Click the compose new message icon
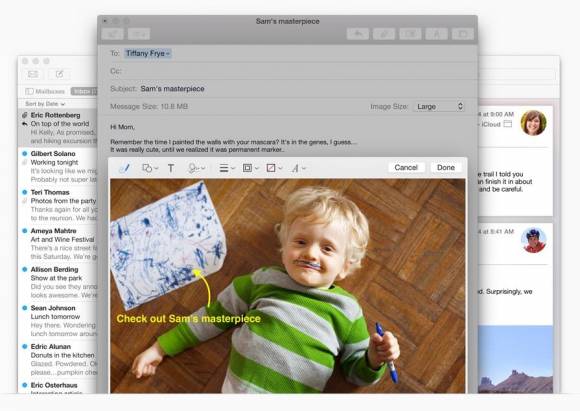 click(x=59, y=74)
